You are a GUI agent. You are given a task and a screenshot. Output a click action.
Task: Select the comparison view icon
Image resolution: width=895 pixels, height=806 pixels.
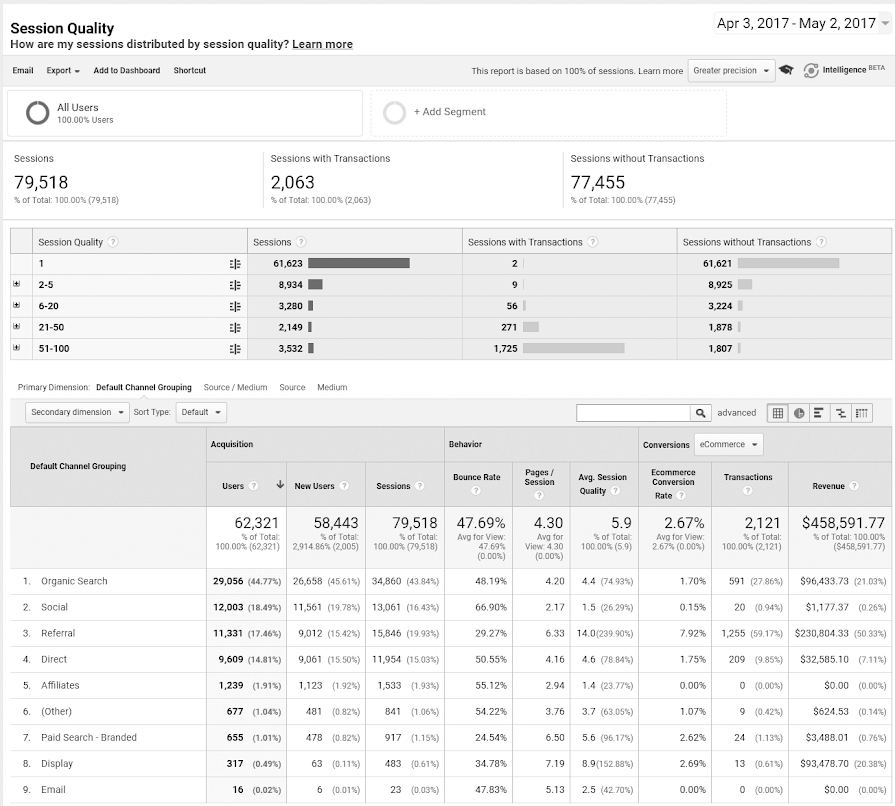click(x=840, y=413)
